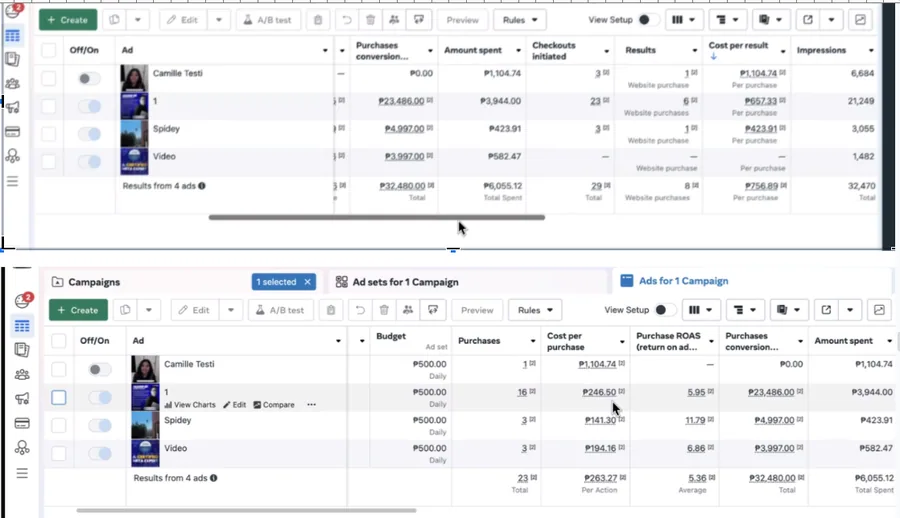Click View Charts under ad 1
900x518 pixels.
click(x=190, y=405)
